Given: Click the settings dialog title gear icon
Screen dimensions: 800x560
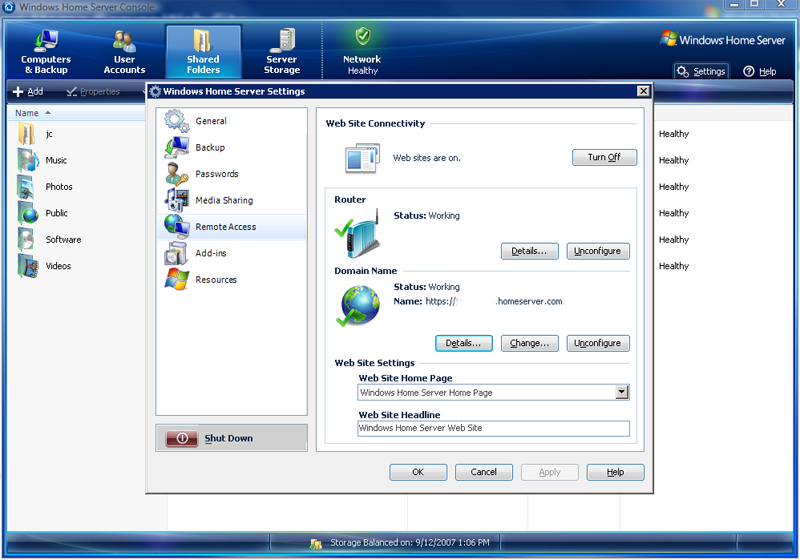Looking at the screenshot, I should tap(155, 91).
